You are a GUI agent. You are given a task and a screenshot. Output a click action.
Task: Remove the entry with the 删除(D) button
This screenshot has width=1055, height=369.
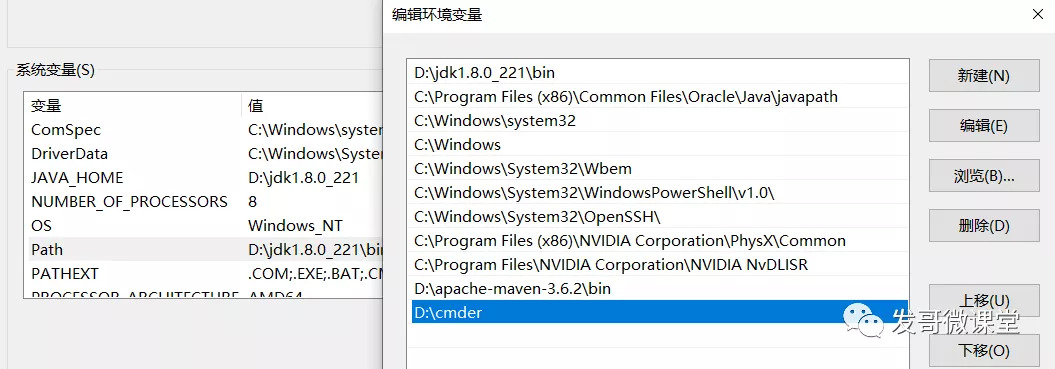[983, 226]
